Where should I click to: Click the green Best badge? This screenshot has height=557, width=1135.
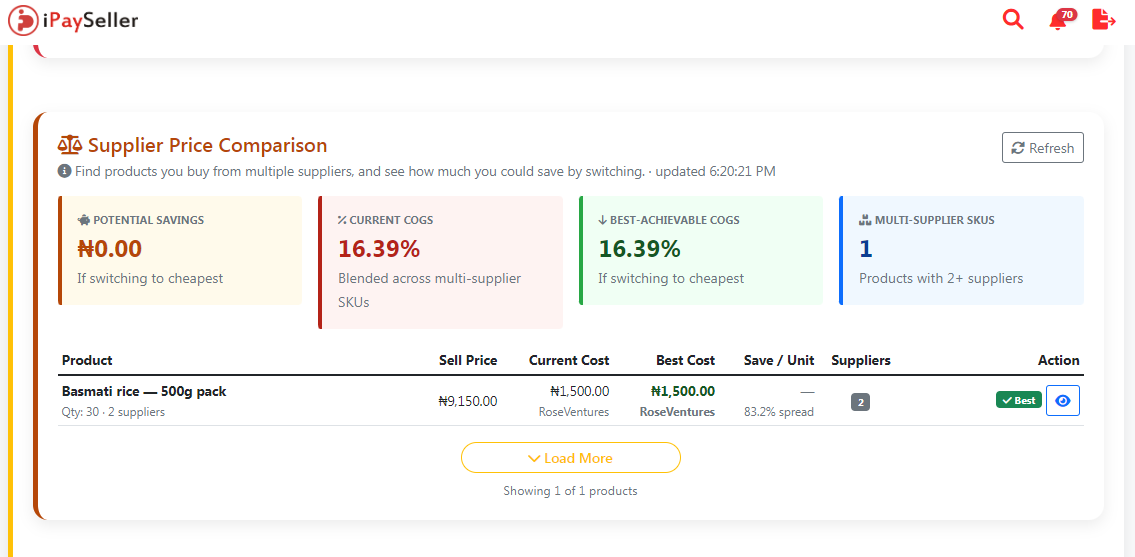[x=1018, y=400]
